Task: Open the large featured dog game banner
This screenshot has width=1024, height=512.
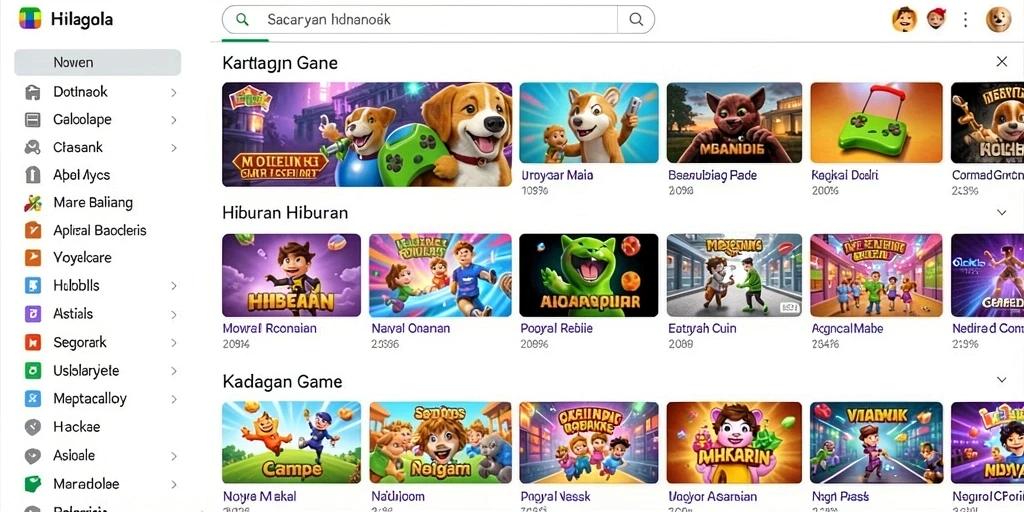Action: pyautogui.click(x=367, y=135)
